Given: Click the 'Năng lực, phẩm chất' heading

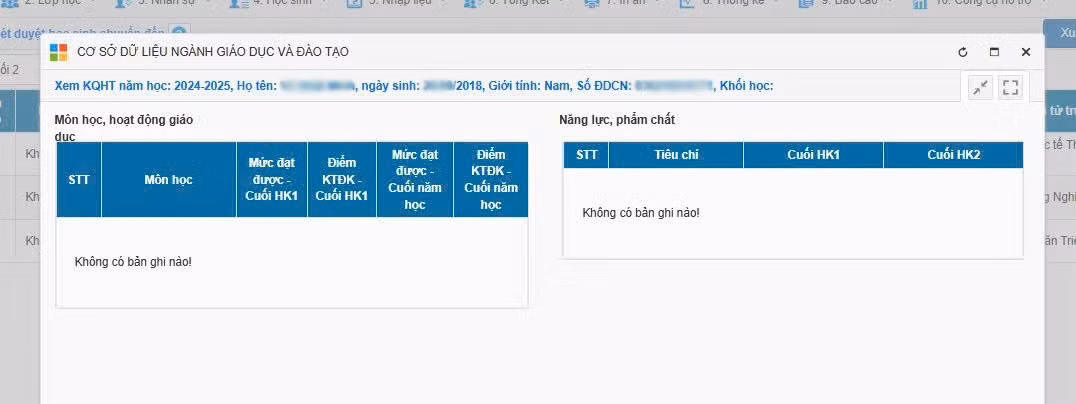Looking at the screenshot, I should pos(617,120).
